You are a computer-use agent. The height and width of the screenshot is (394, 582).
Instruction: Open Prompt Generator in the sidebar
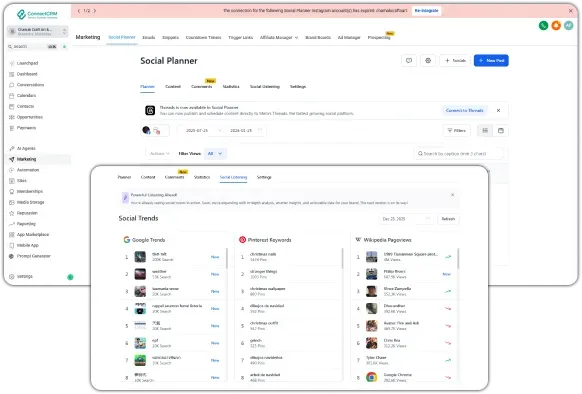pyautogui.click(x=33, y=256)
